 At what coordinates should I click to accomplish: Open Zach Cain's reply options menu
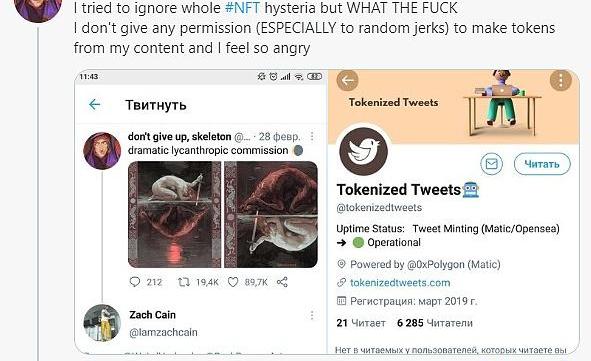coord(312,315)
